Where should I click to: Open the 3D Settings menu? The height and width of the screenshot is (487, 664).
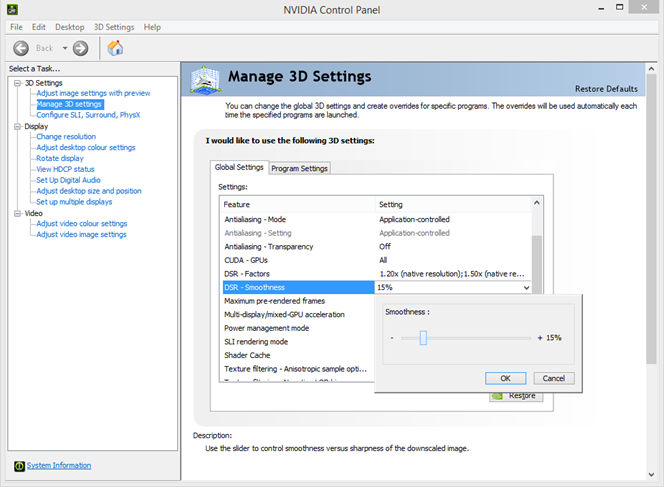(x=114, y=27)
